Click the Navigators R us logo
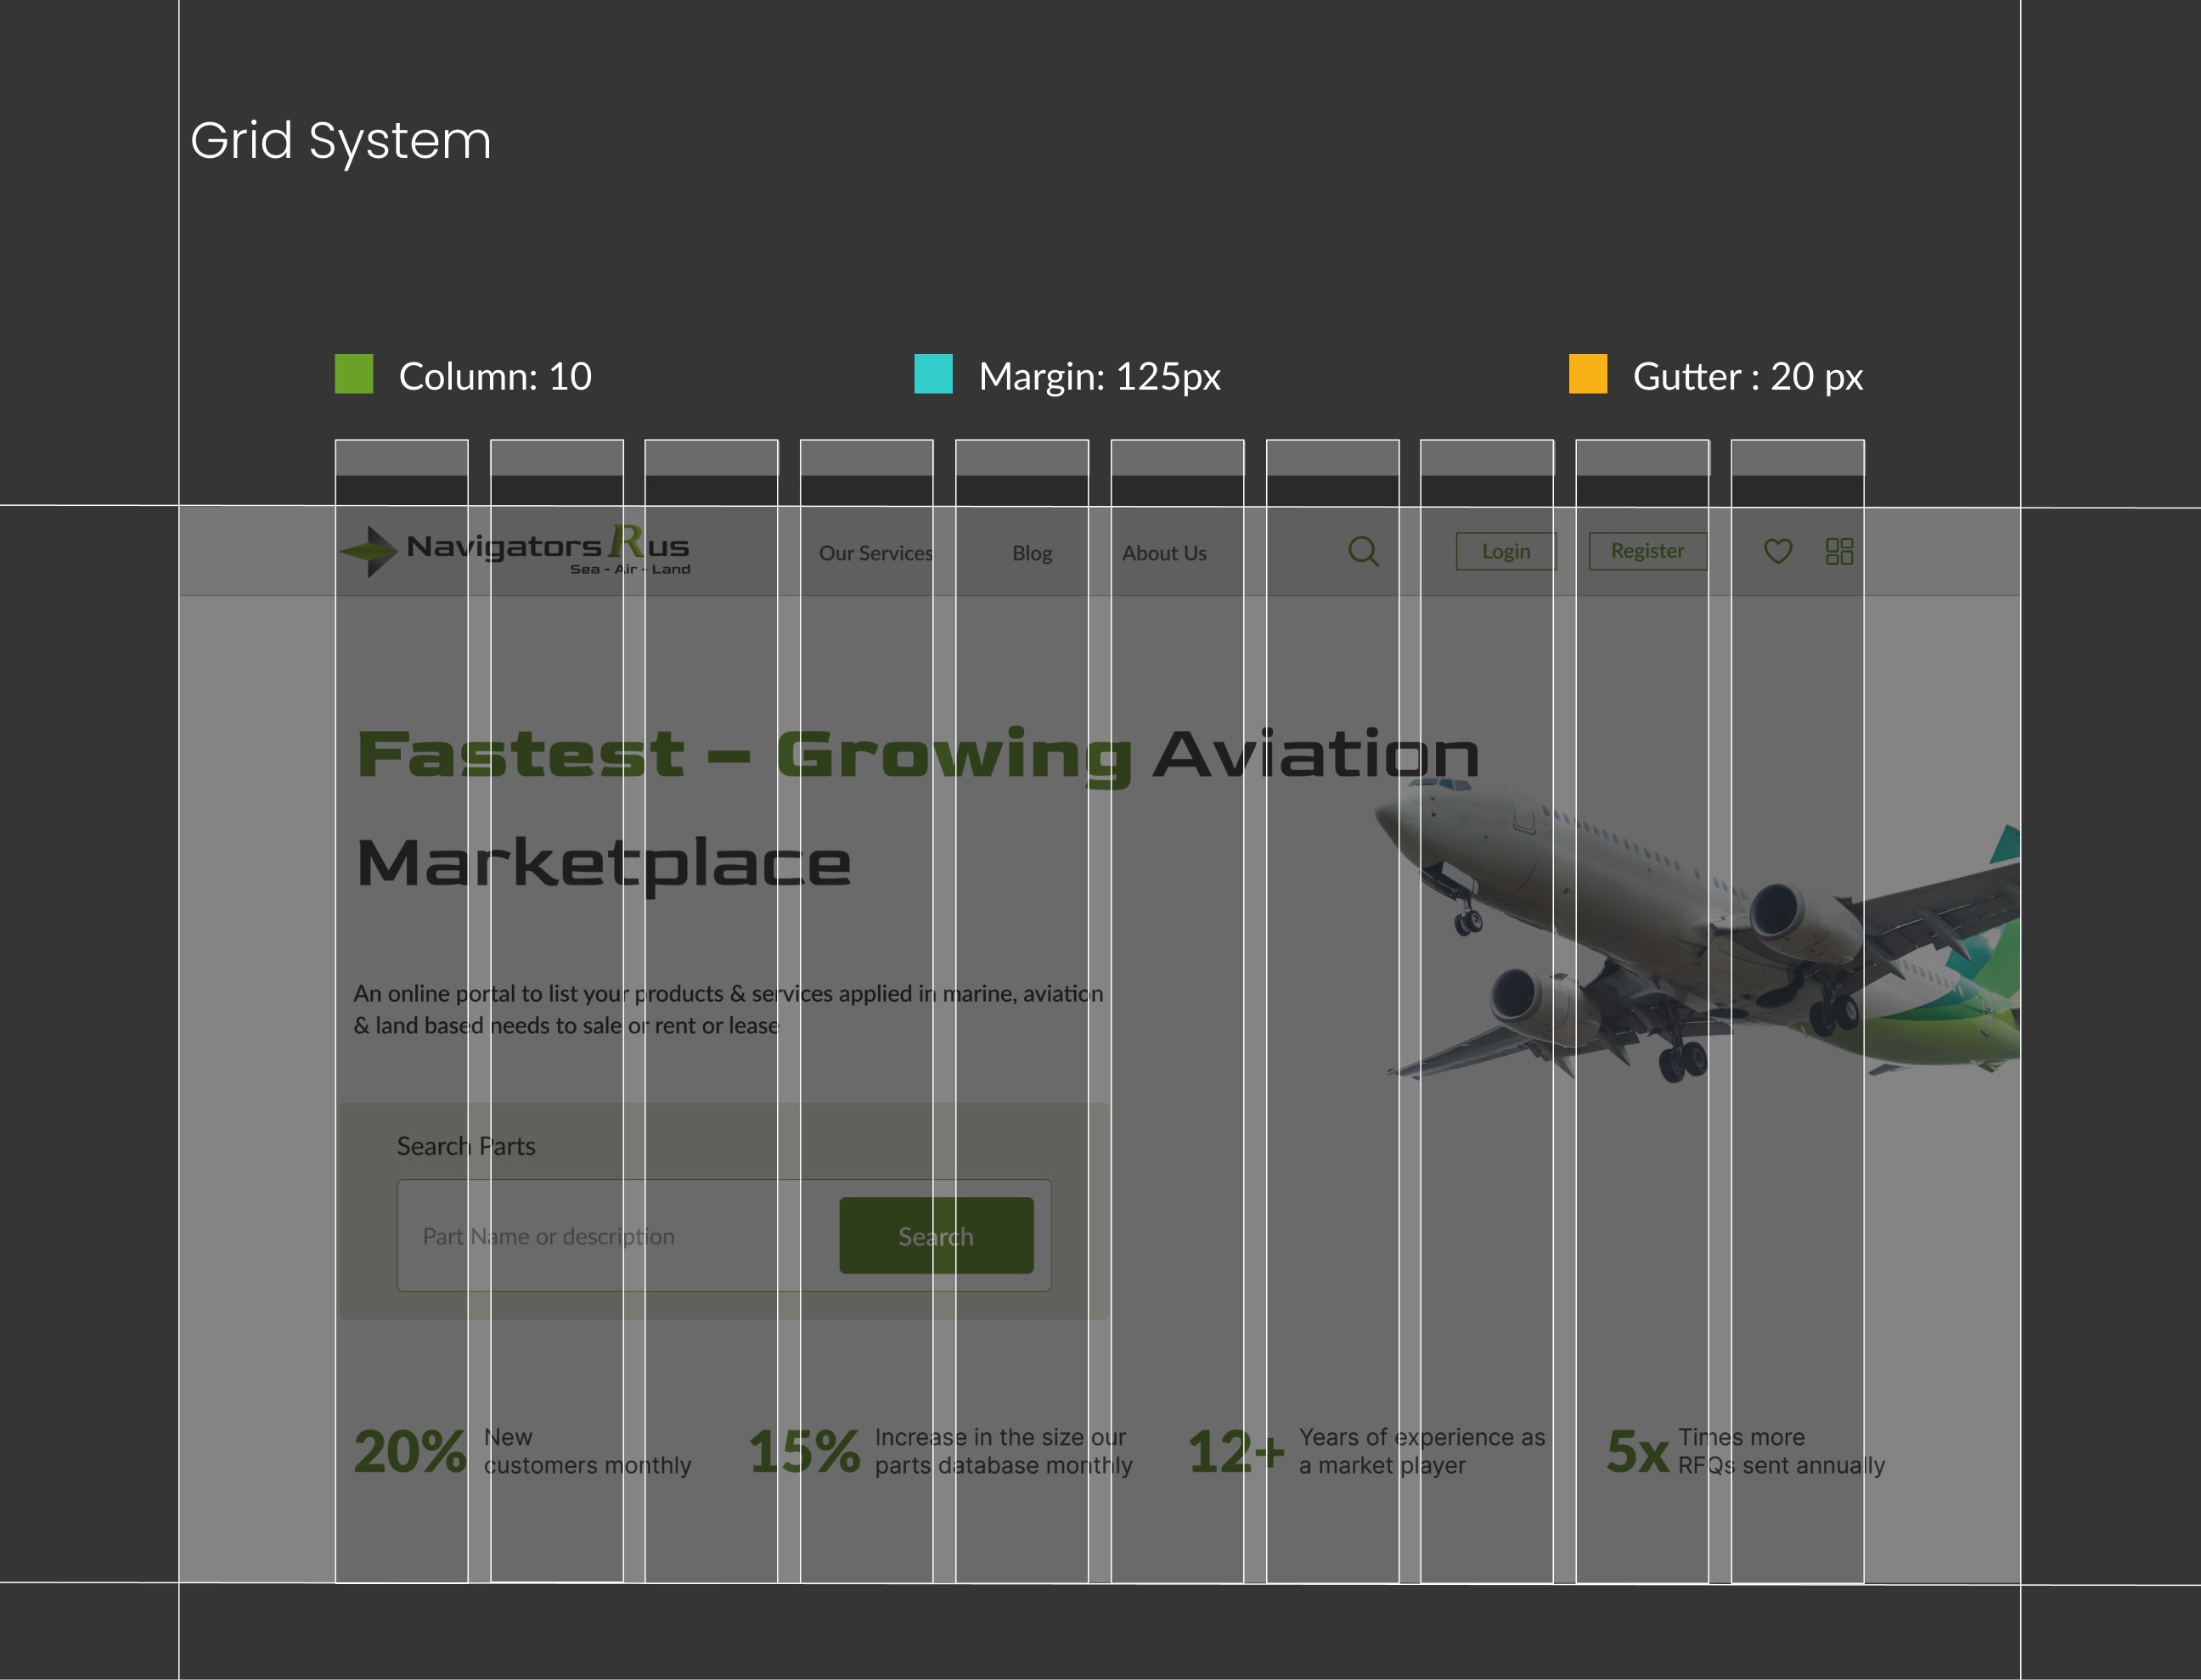The image size is (2201, 1680). [x=515, y=550]
